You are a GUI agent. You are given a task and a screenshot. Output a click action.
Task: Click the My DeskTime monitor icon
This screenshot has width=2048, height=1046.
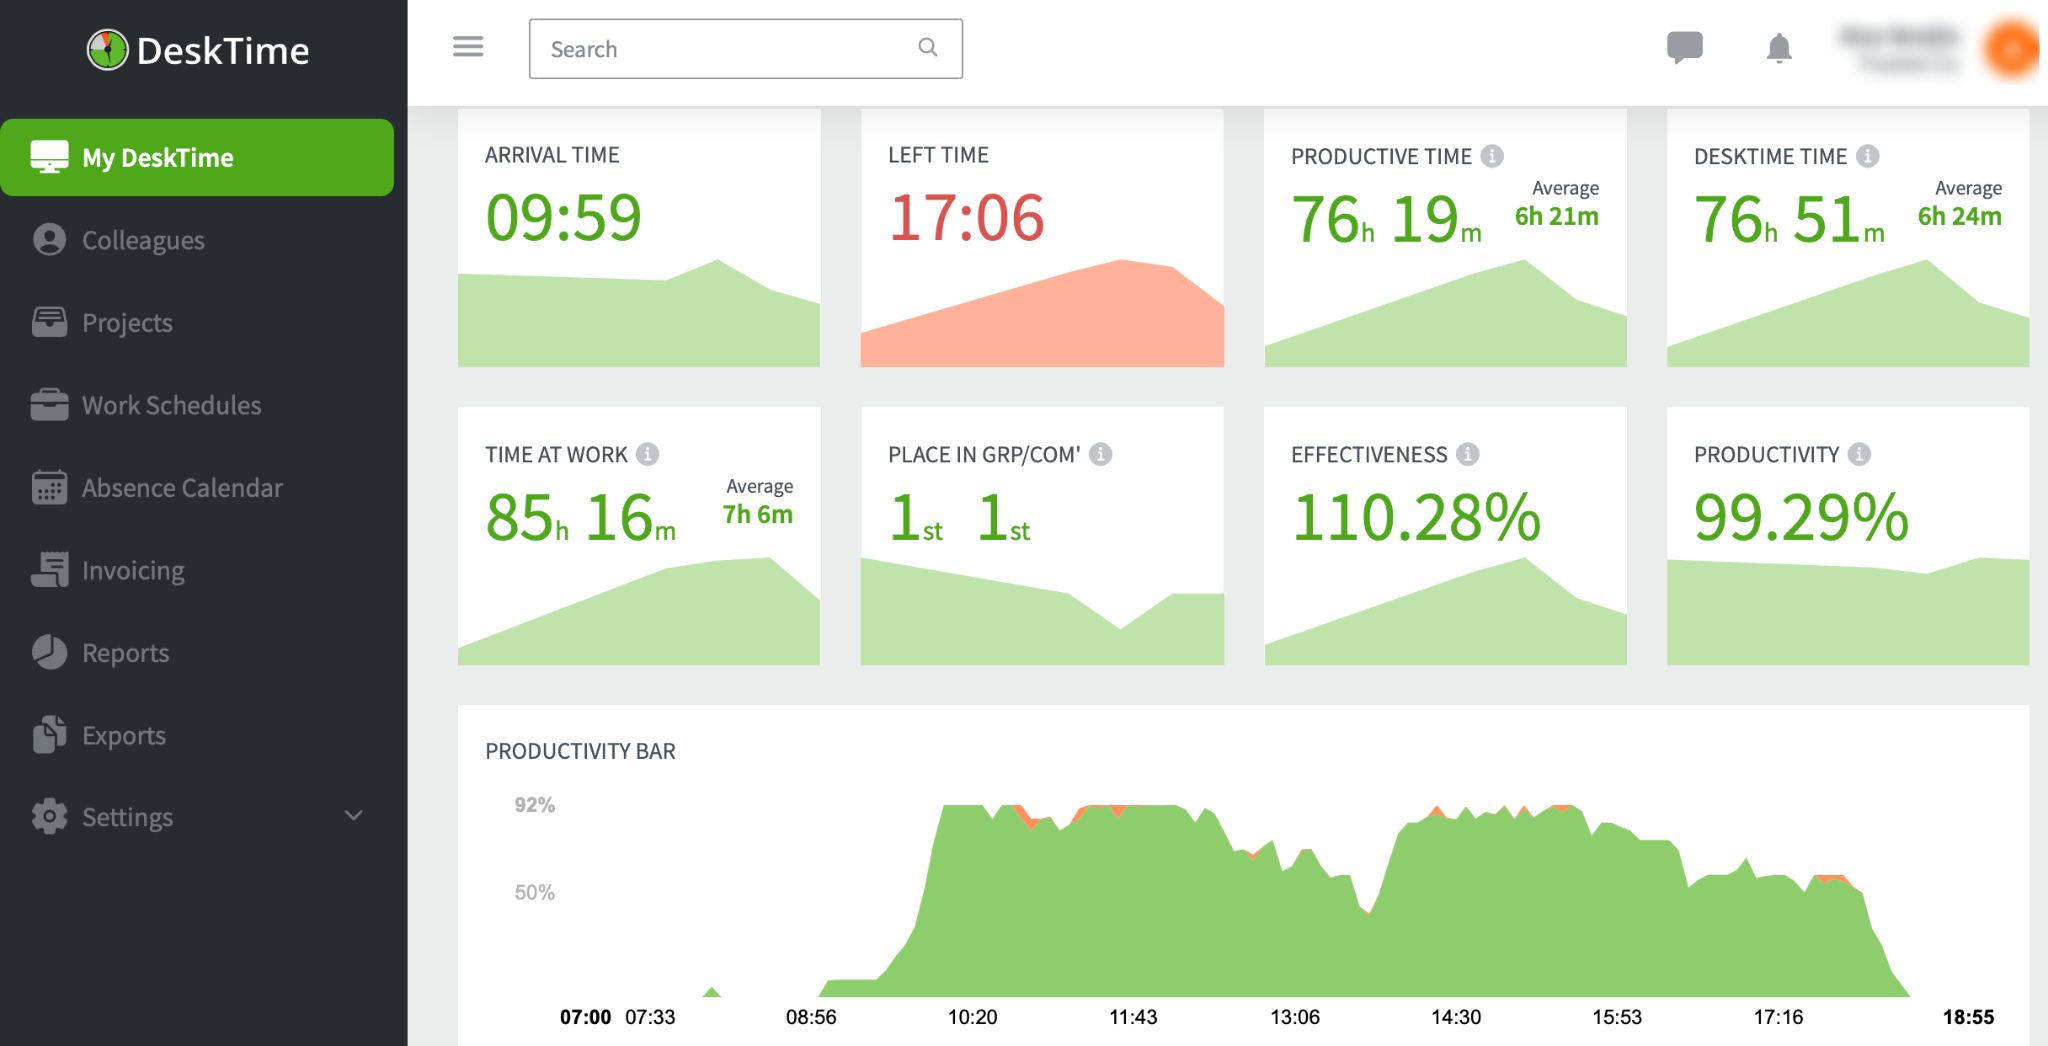[49, 157]
